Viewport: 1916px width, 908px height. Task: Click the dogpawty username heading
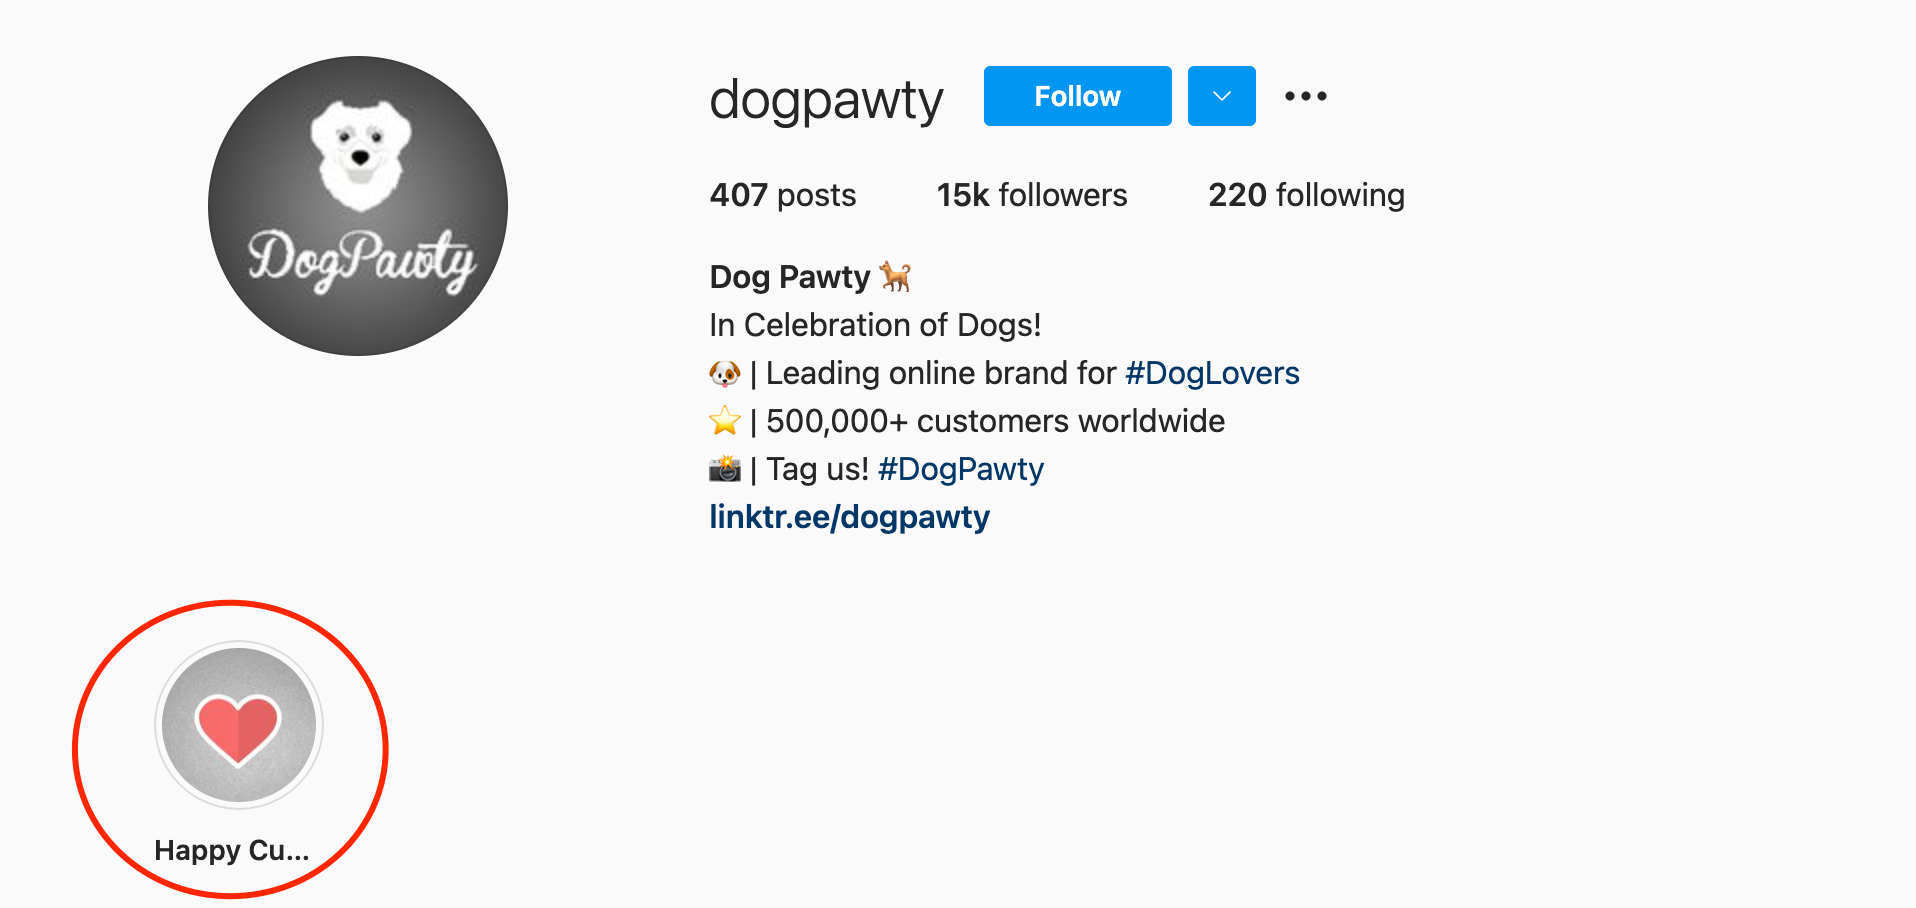[x=826, y=99]
